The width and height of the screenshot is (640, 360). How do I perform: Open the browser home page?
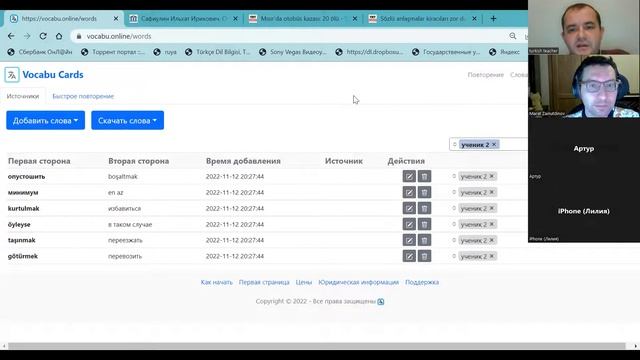pos(59,36)
